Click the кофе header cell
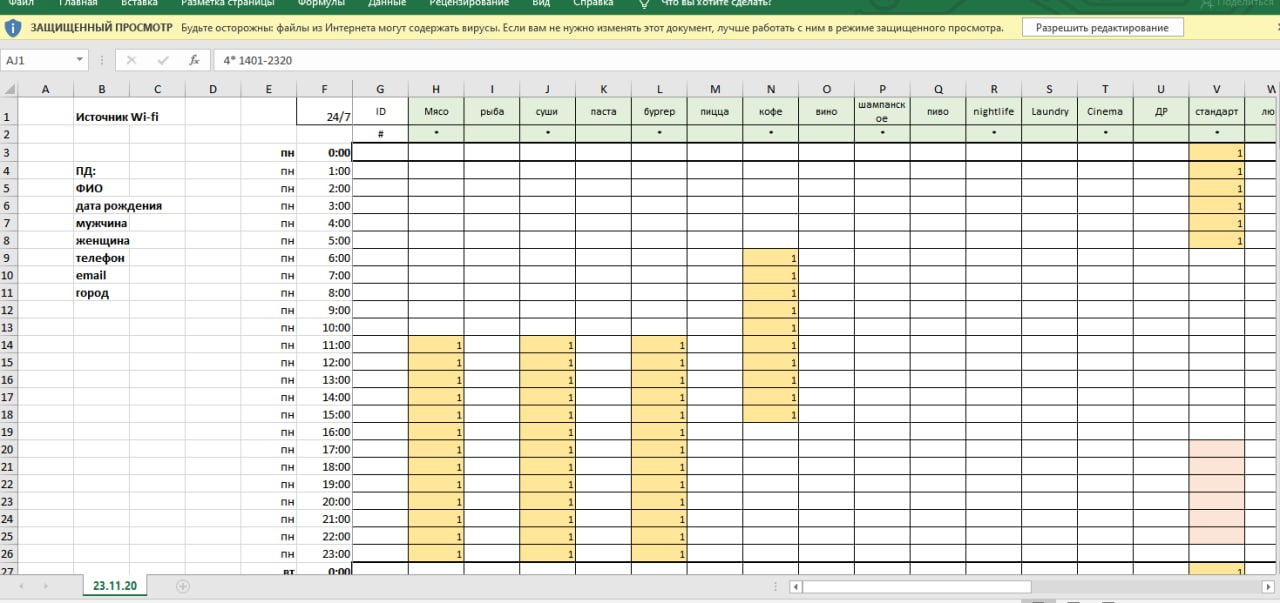This screenshot has height=603, width=1280. [770, 111]
